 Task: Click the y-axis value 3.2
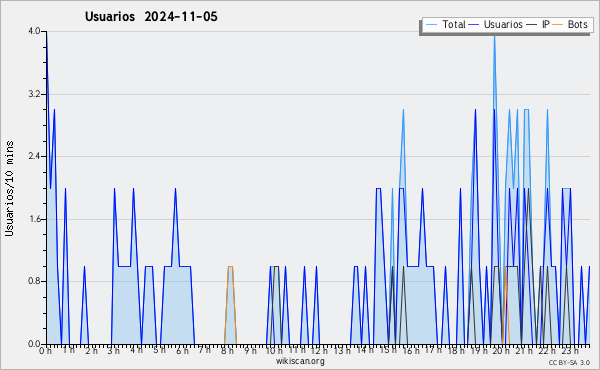(x=34, y=94)
